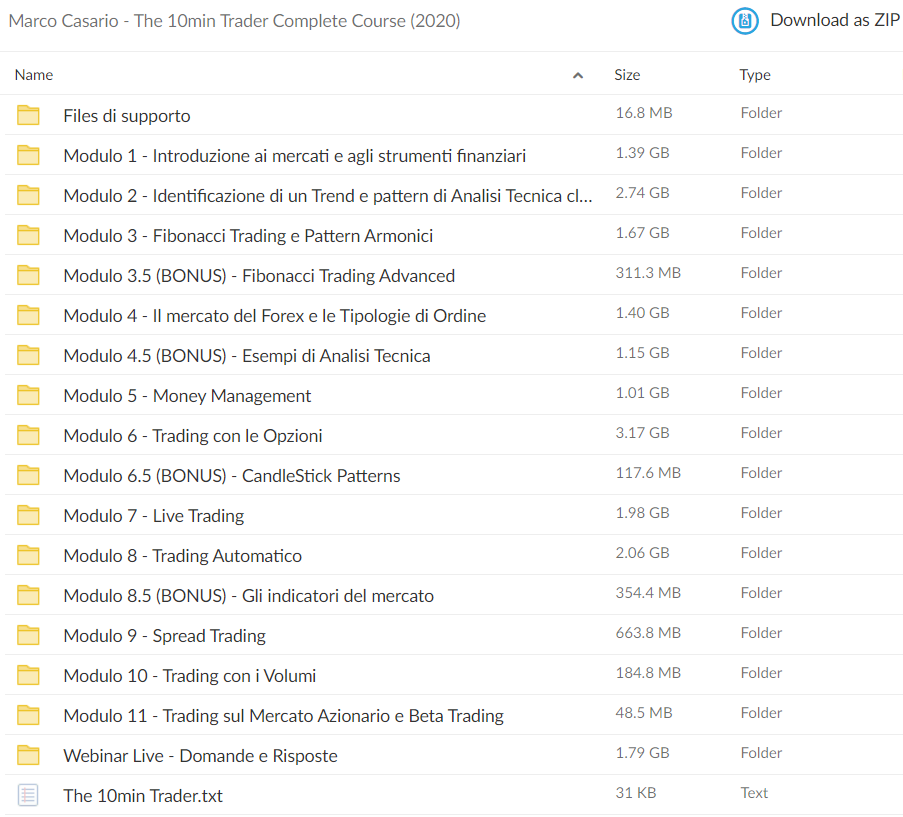Click the Webinar Live folder icon
Screen dimensions: 903x817
pyautogui.click(x=28, y=755)
